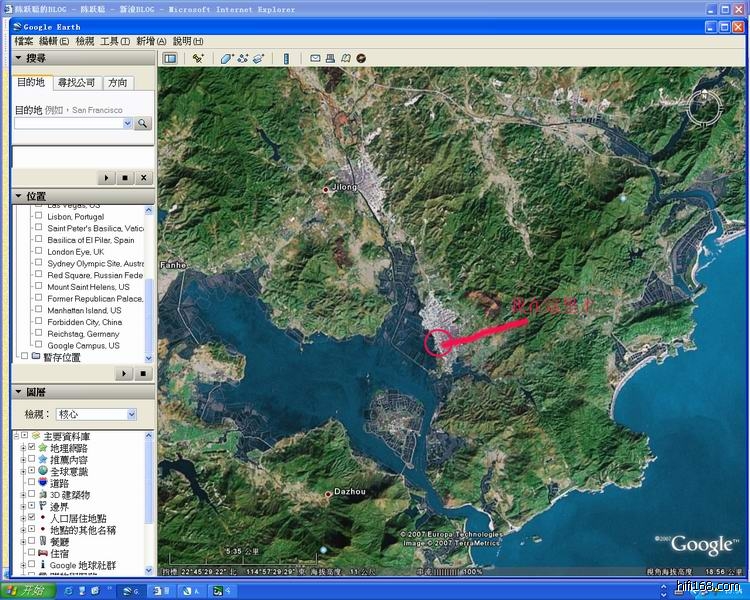Click the add polygon toolbar icon

(x=227, y=59)
